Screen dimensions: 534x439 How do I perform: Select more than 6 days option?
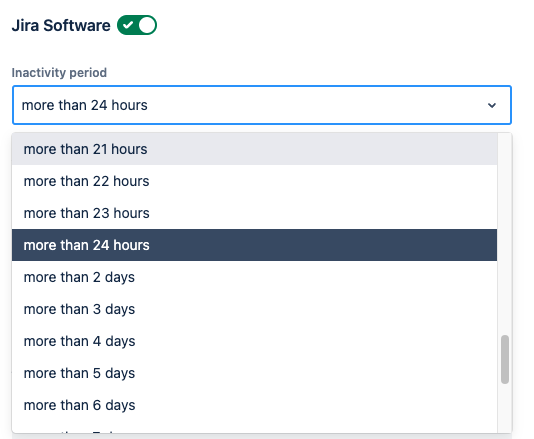click(254, 405)
